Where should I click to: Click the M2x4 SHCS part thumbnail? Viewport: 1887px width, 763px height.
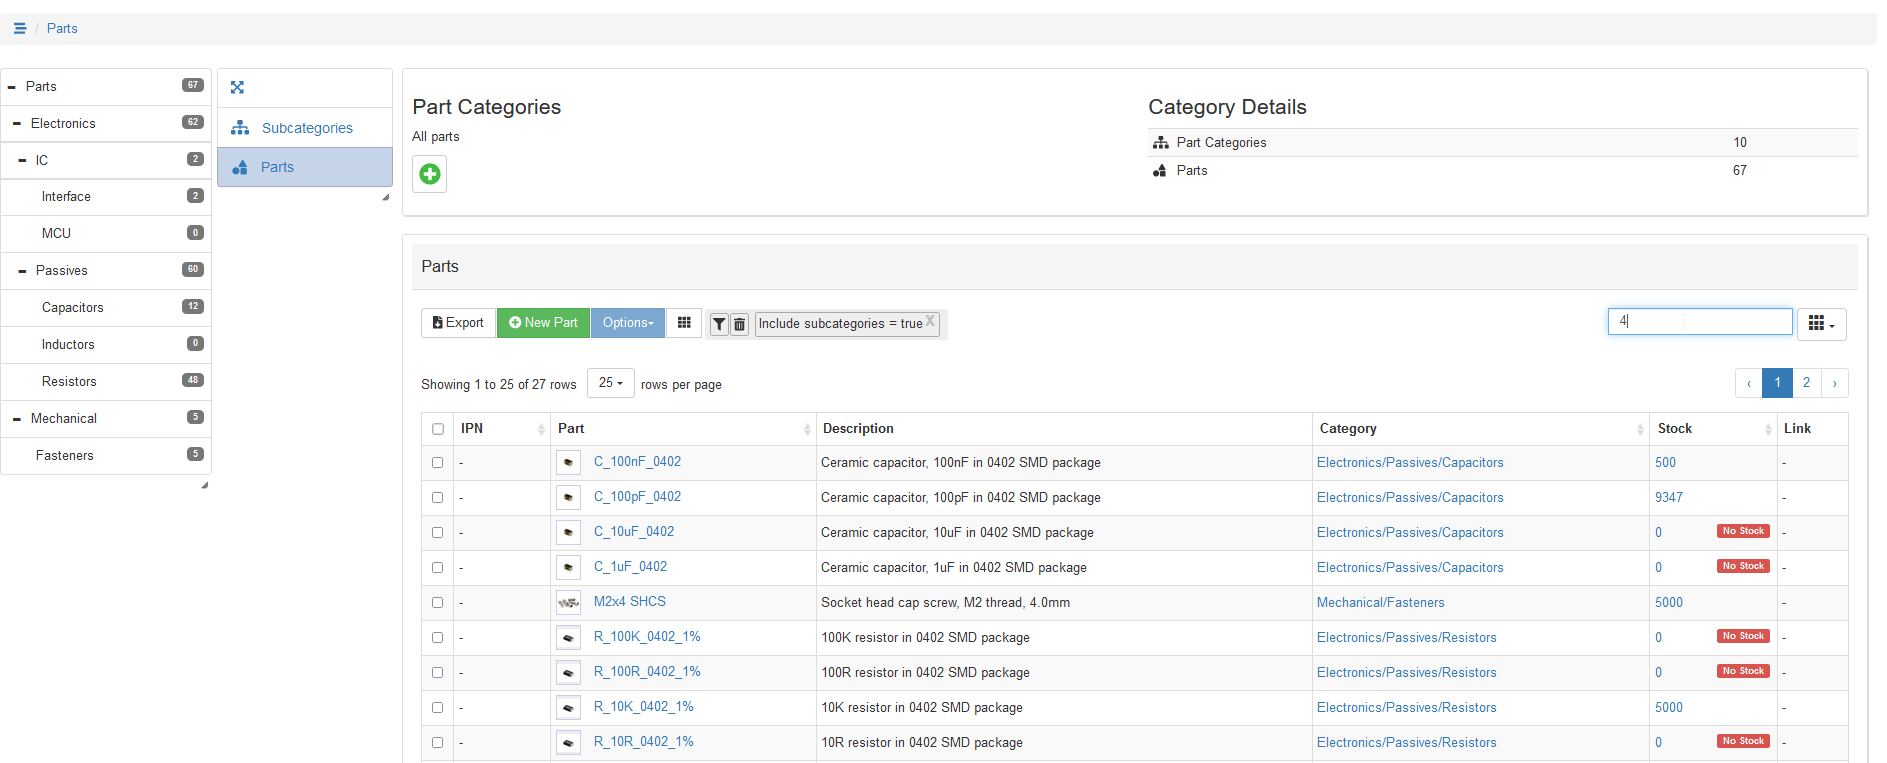pyautogui.click(x=568, y=602)
